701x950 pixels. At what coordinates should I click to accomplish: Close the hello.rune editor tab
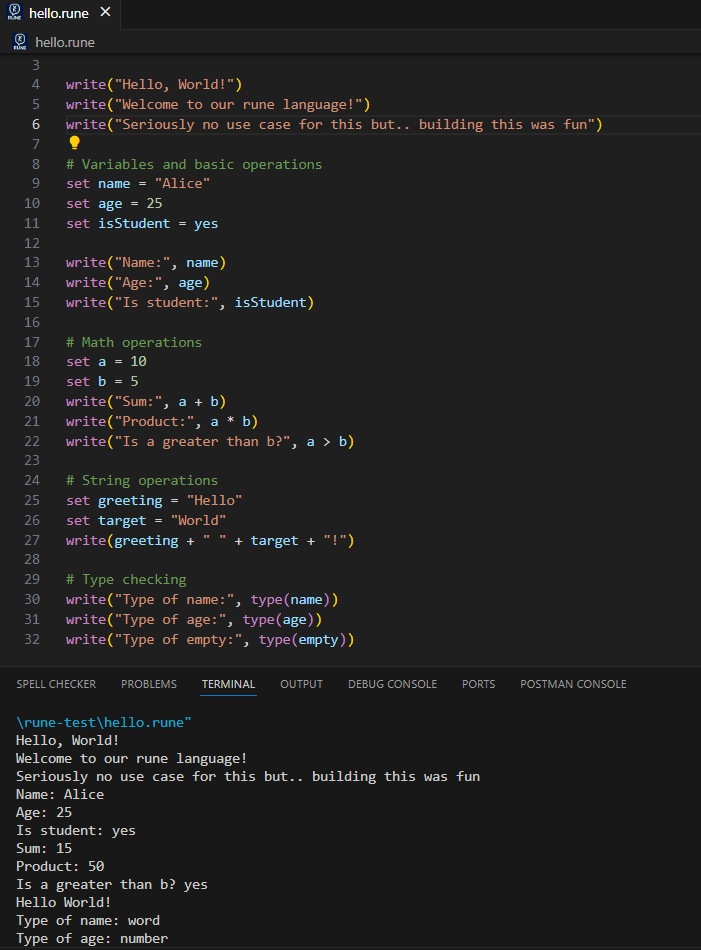[x=105, y=12]
